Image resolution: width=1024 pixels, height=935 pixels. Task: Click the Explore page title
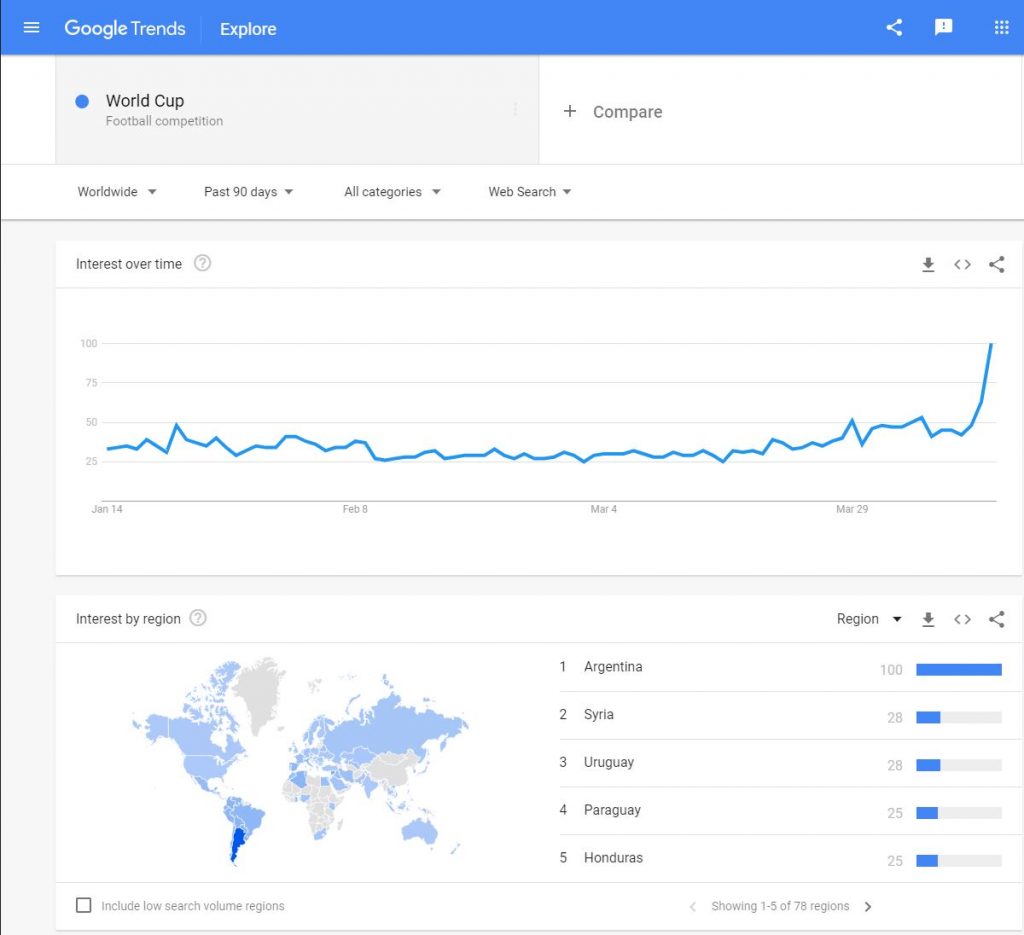click(248, 29)
